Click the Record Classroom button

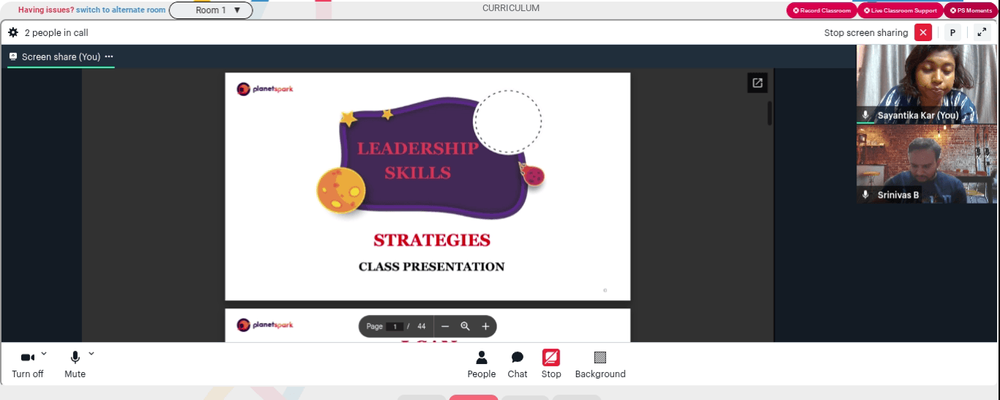821,10
